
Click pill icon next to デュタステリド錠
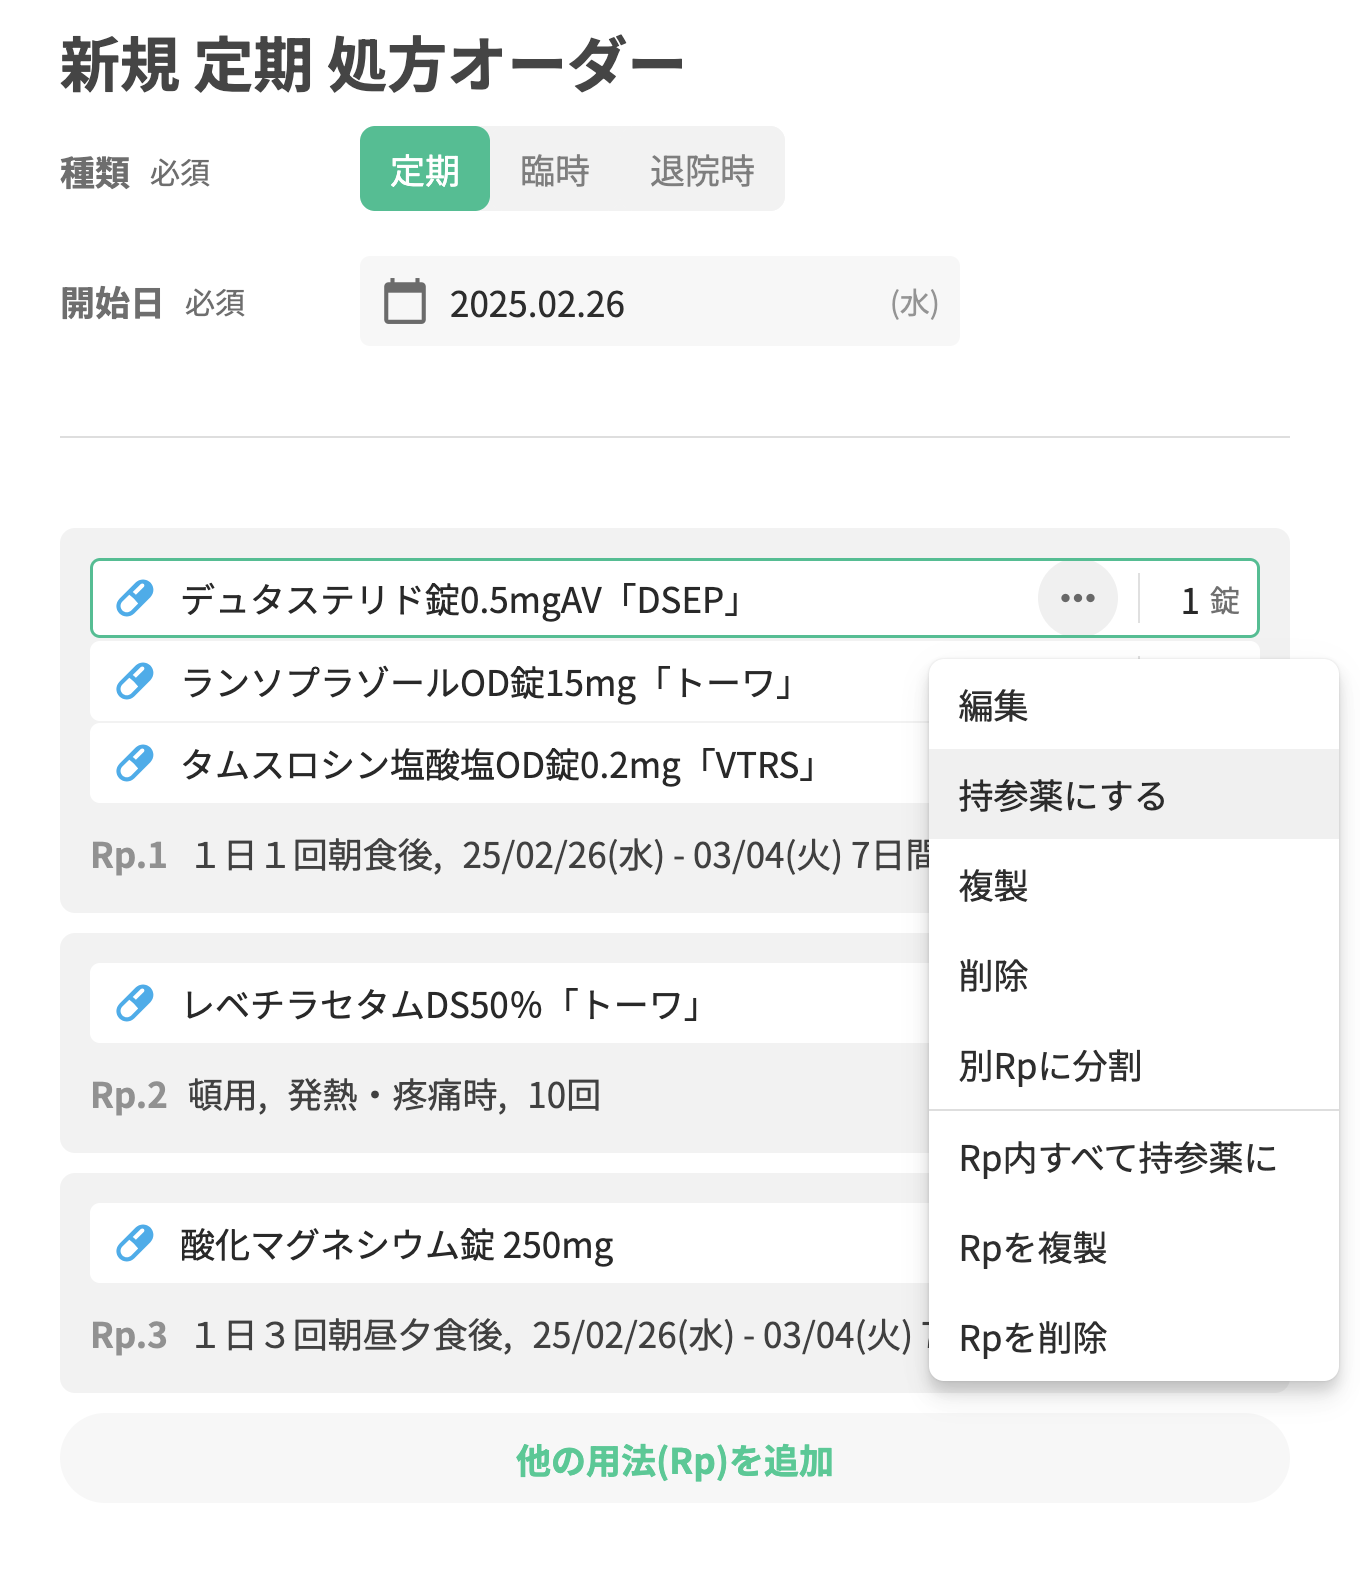click(135, 599)
